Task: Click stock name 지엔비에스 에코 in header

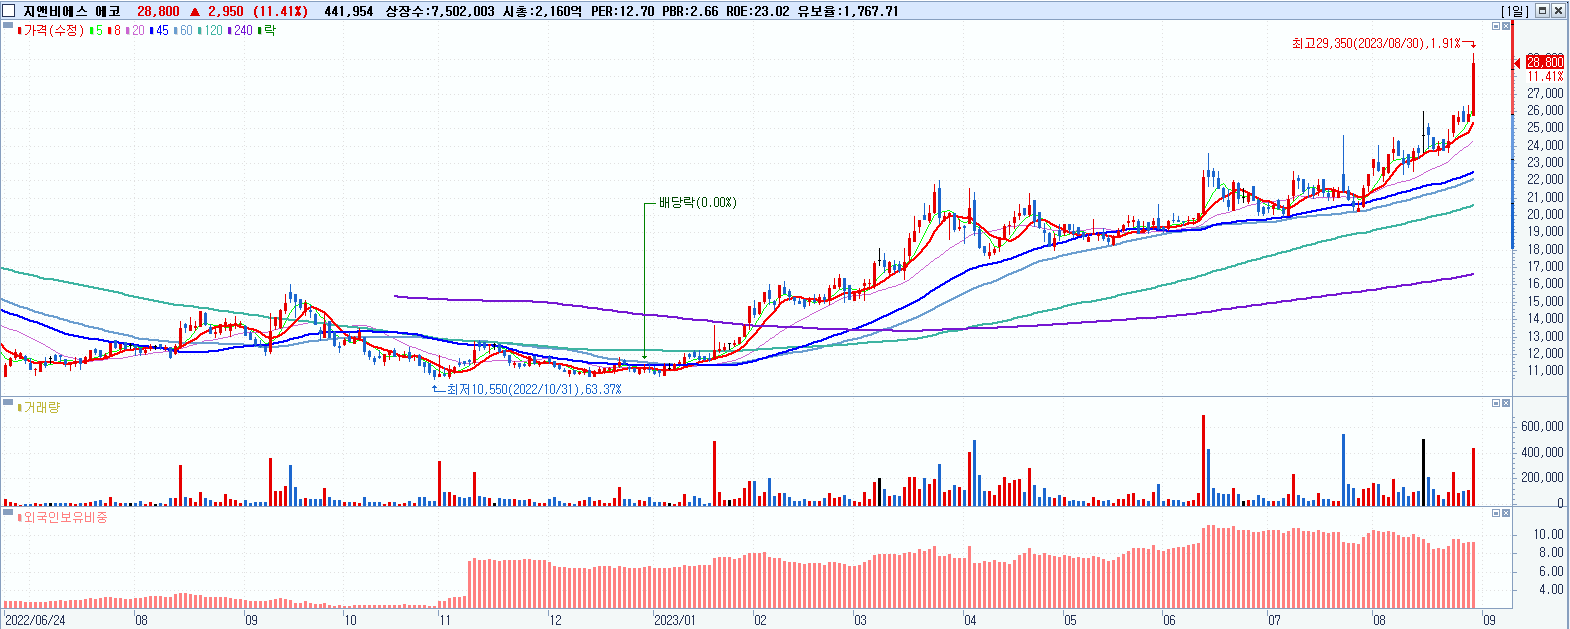Action: [71, 11]
